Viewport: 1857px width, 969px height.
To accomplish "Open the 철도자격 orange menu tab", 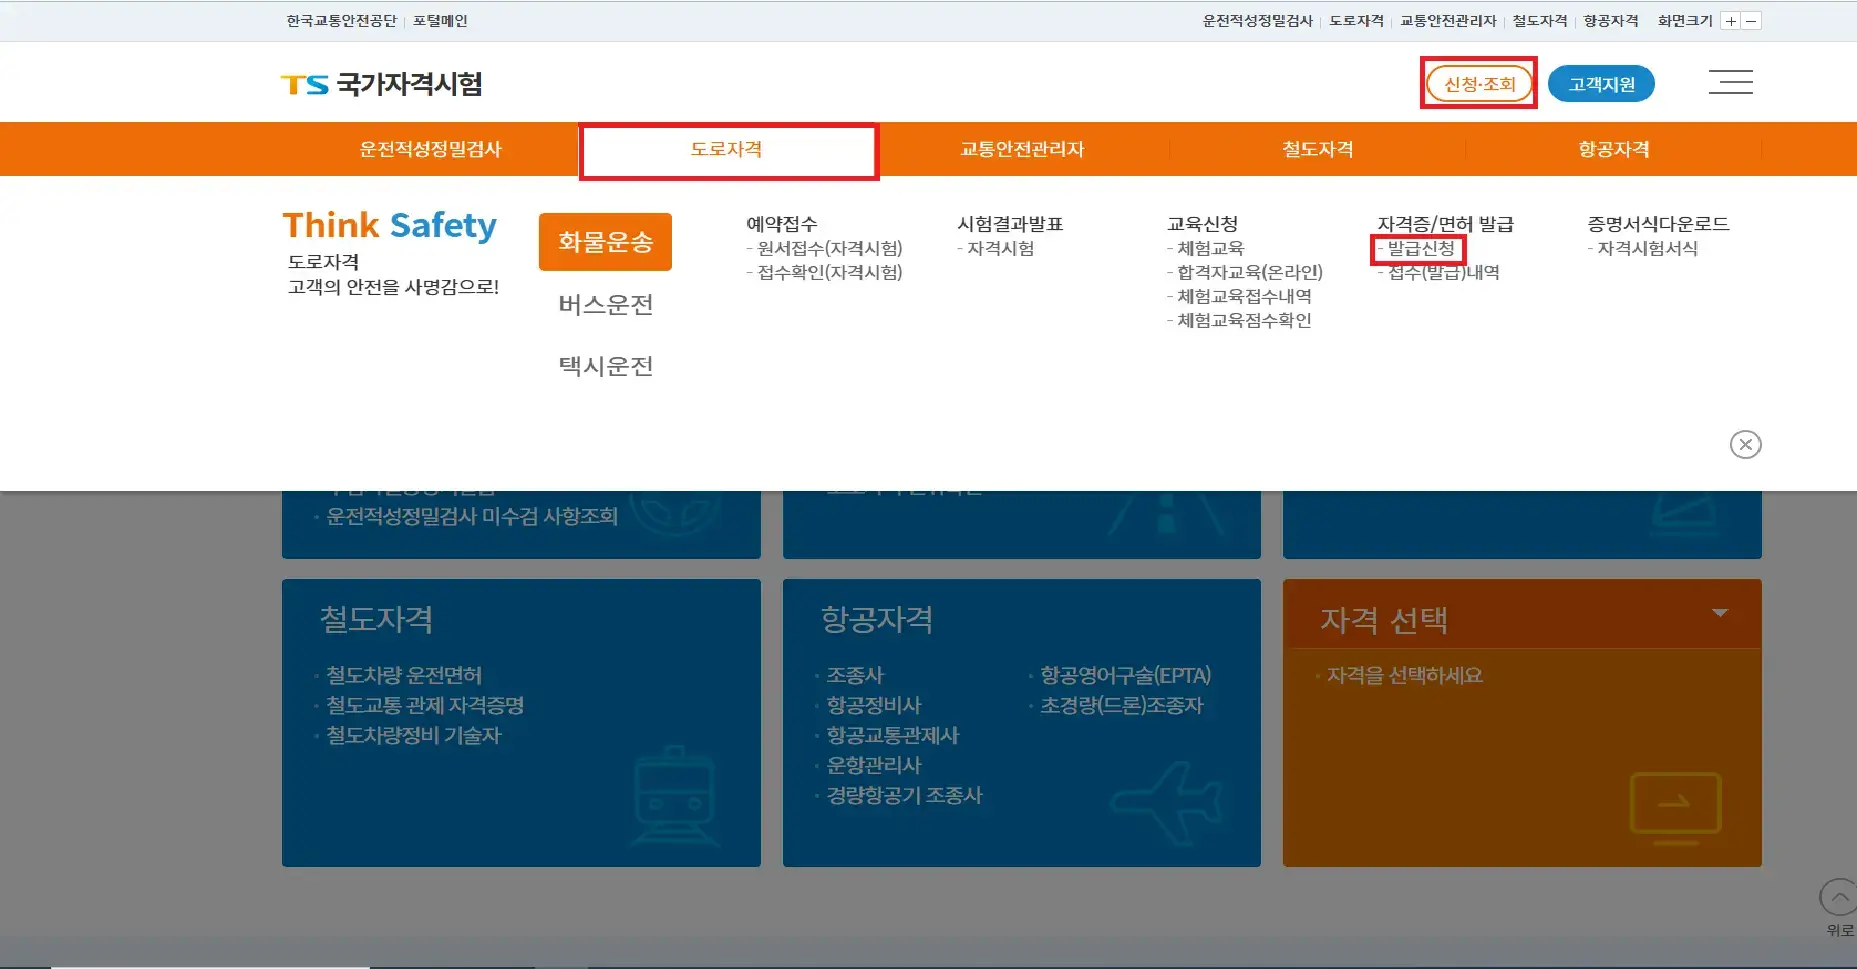I will [x=1317, y=149].
